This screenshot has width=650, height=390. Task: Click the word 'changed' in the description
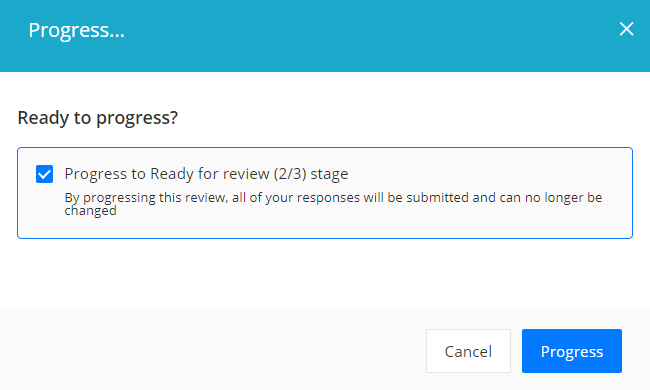[x=90, y=211]
